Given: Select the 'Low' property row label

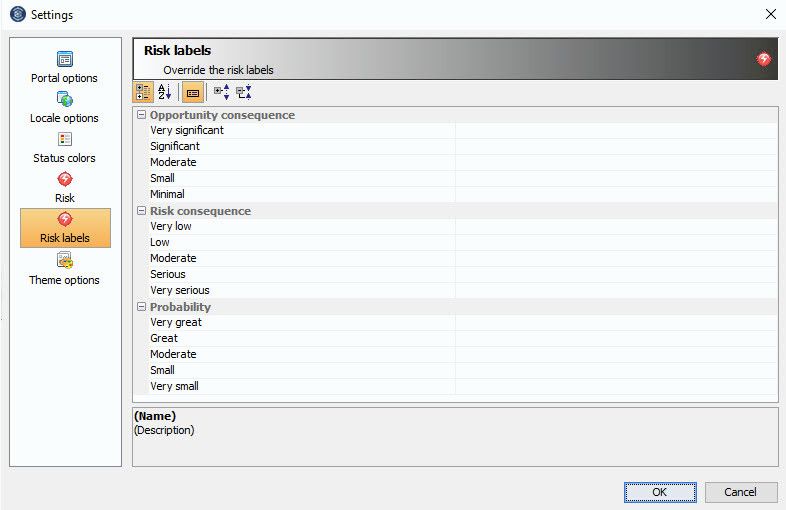Looking at the screenshot, I should [159, 242].
